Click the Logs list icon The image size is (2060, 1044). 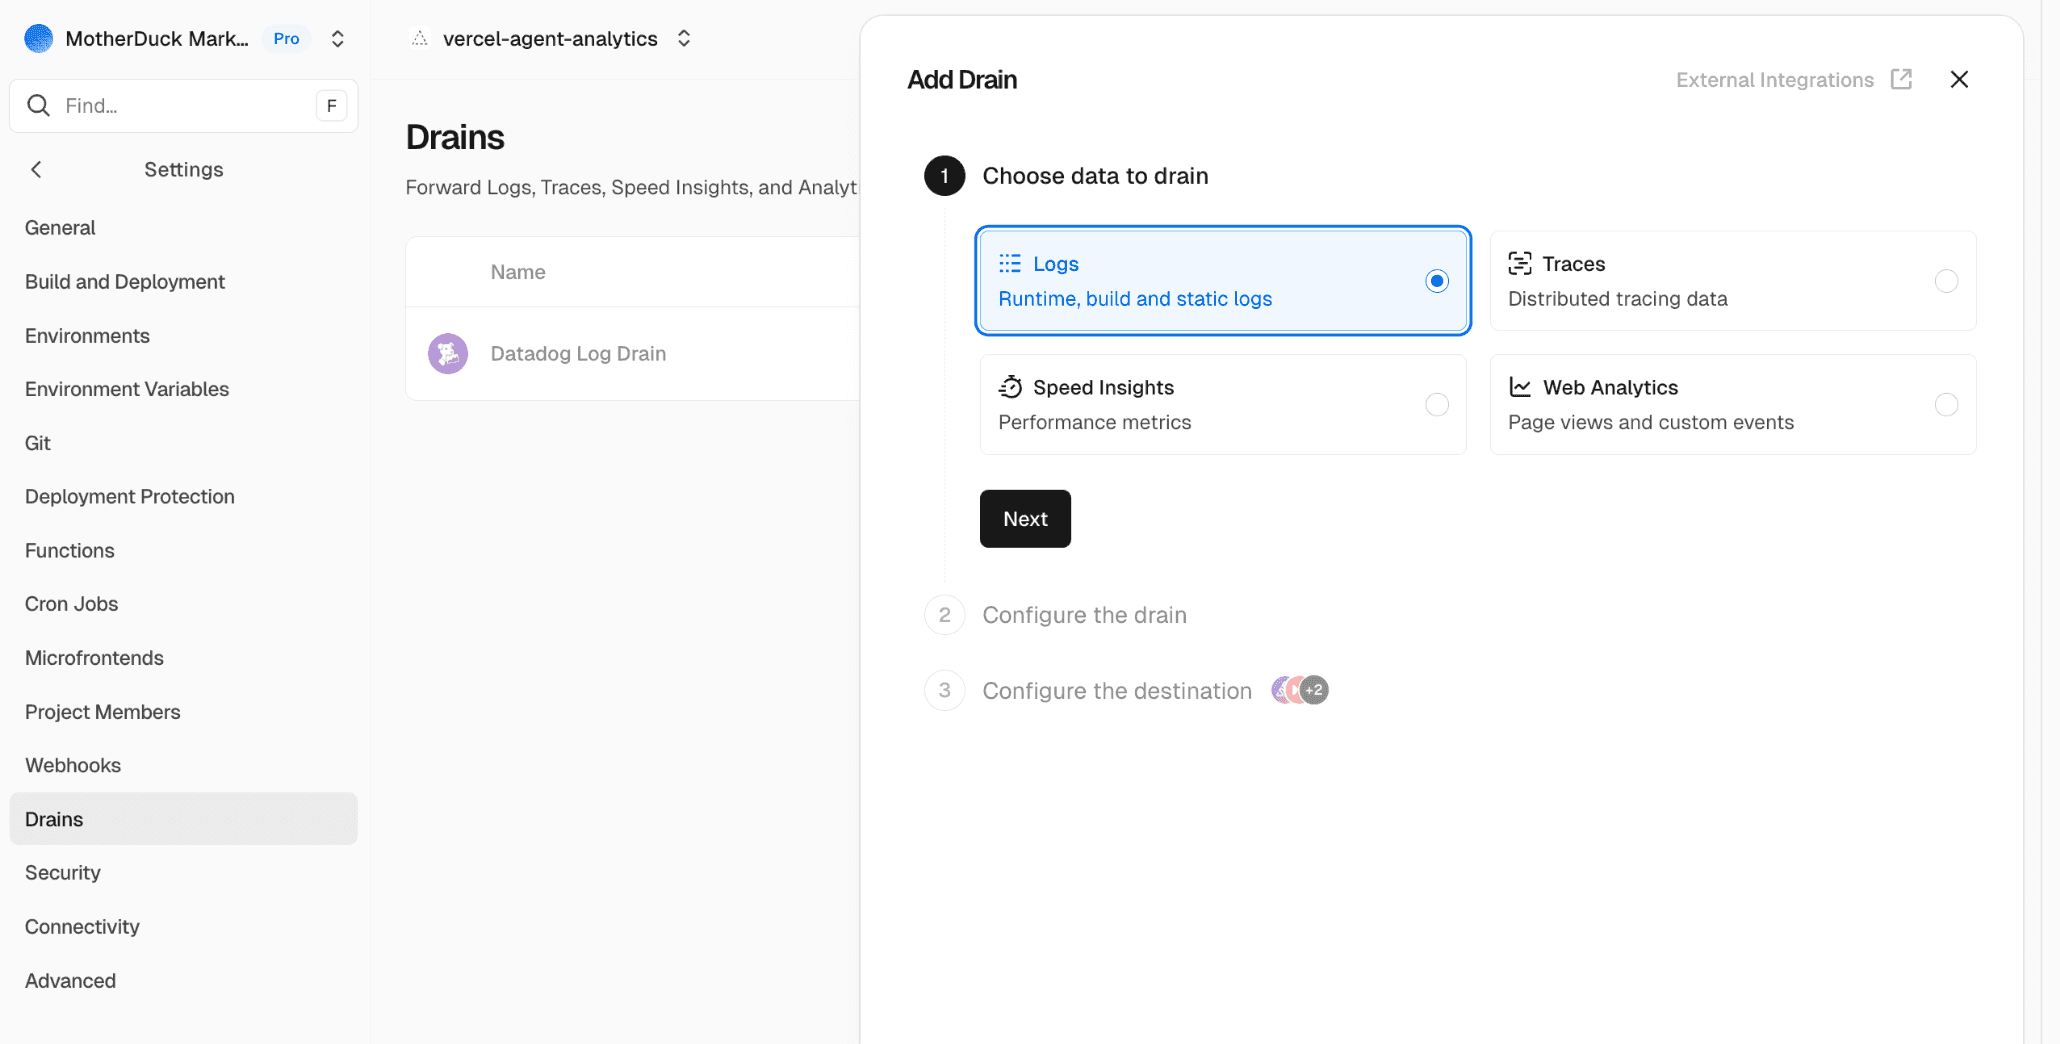[1010, 264]
